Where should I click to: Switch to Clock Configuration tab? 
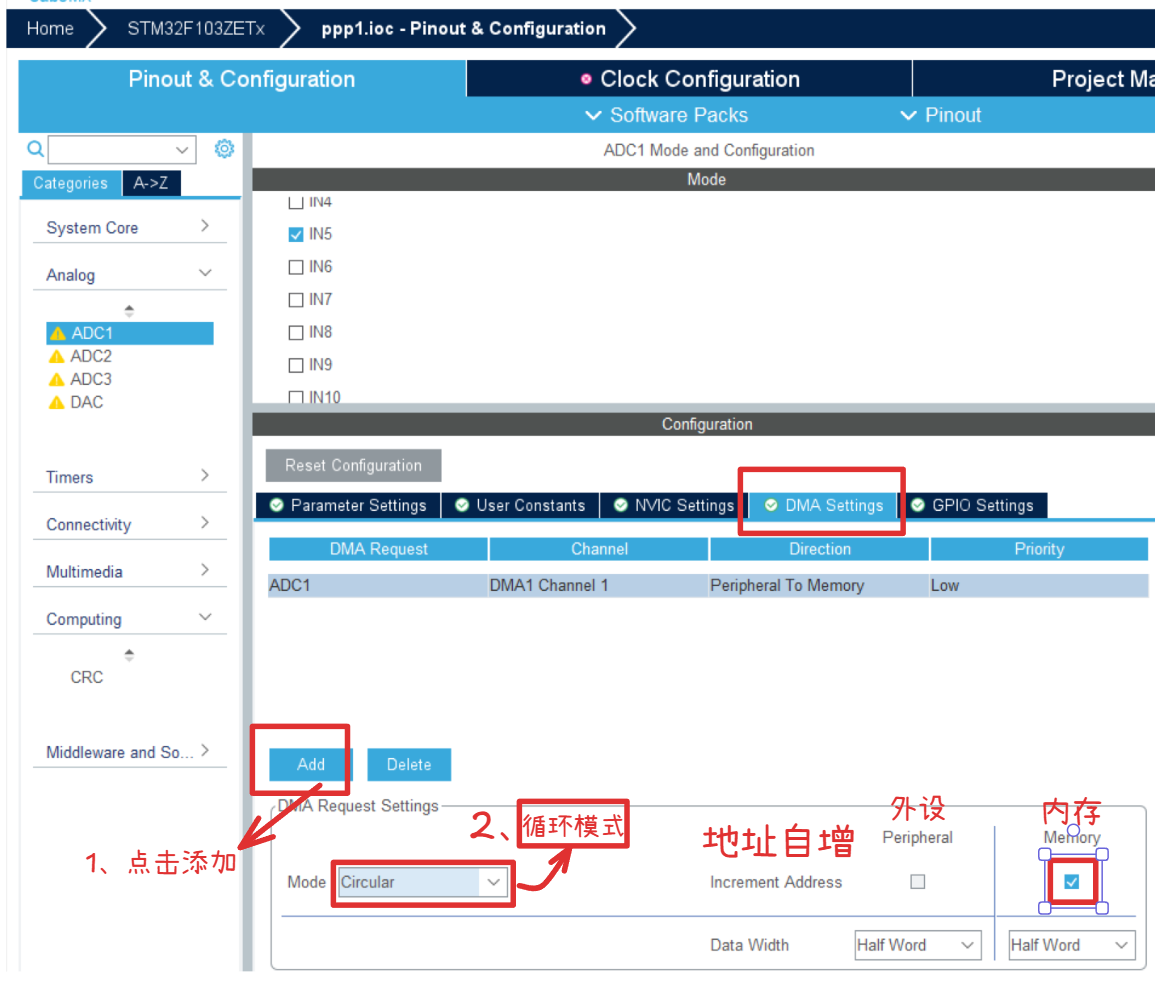689,79
